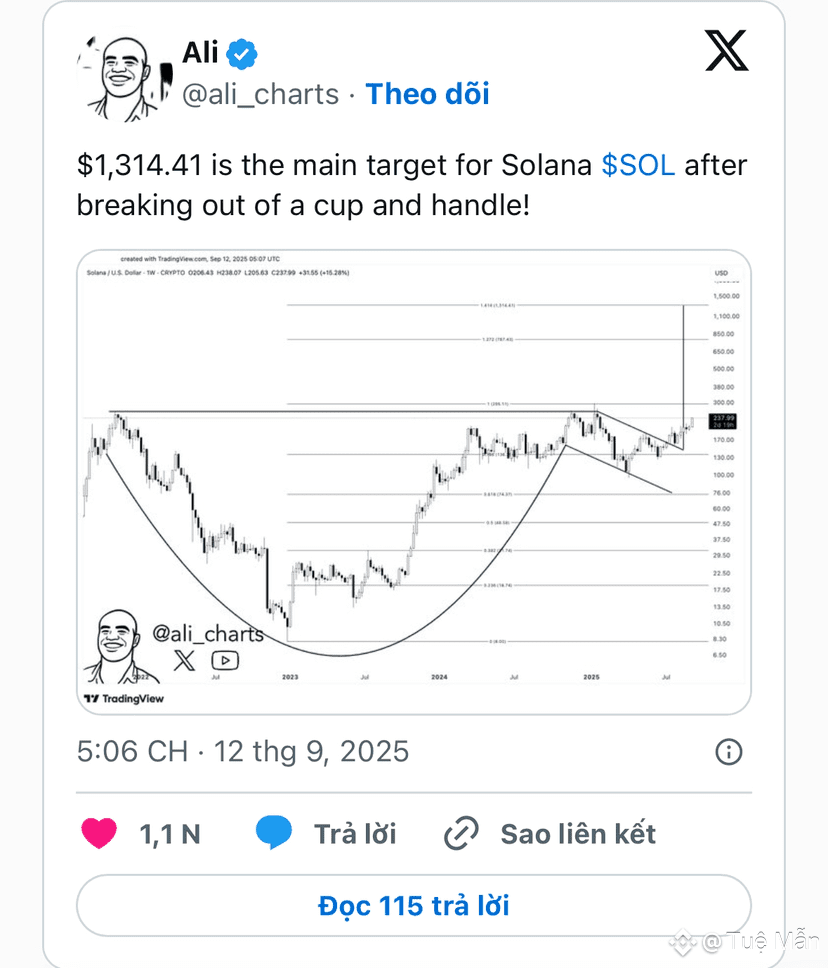Open Ali's profile avatar

(x=125, y=78)
